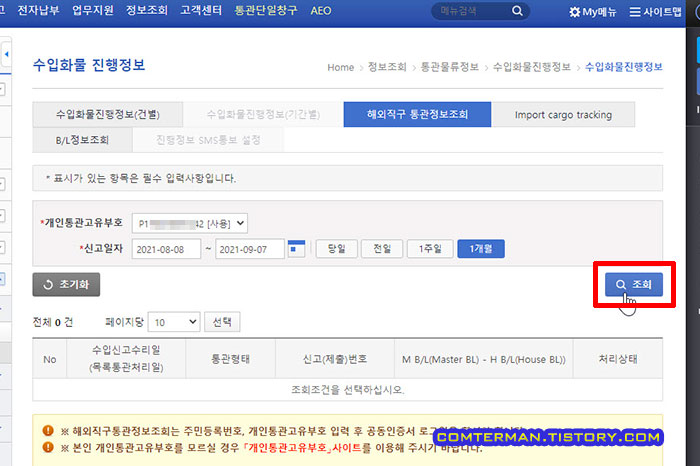Open the 업무지원 top menu
This screenshot has width=700, height=466.
(x=93, y=10)
